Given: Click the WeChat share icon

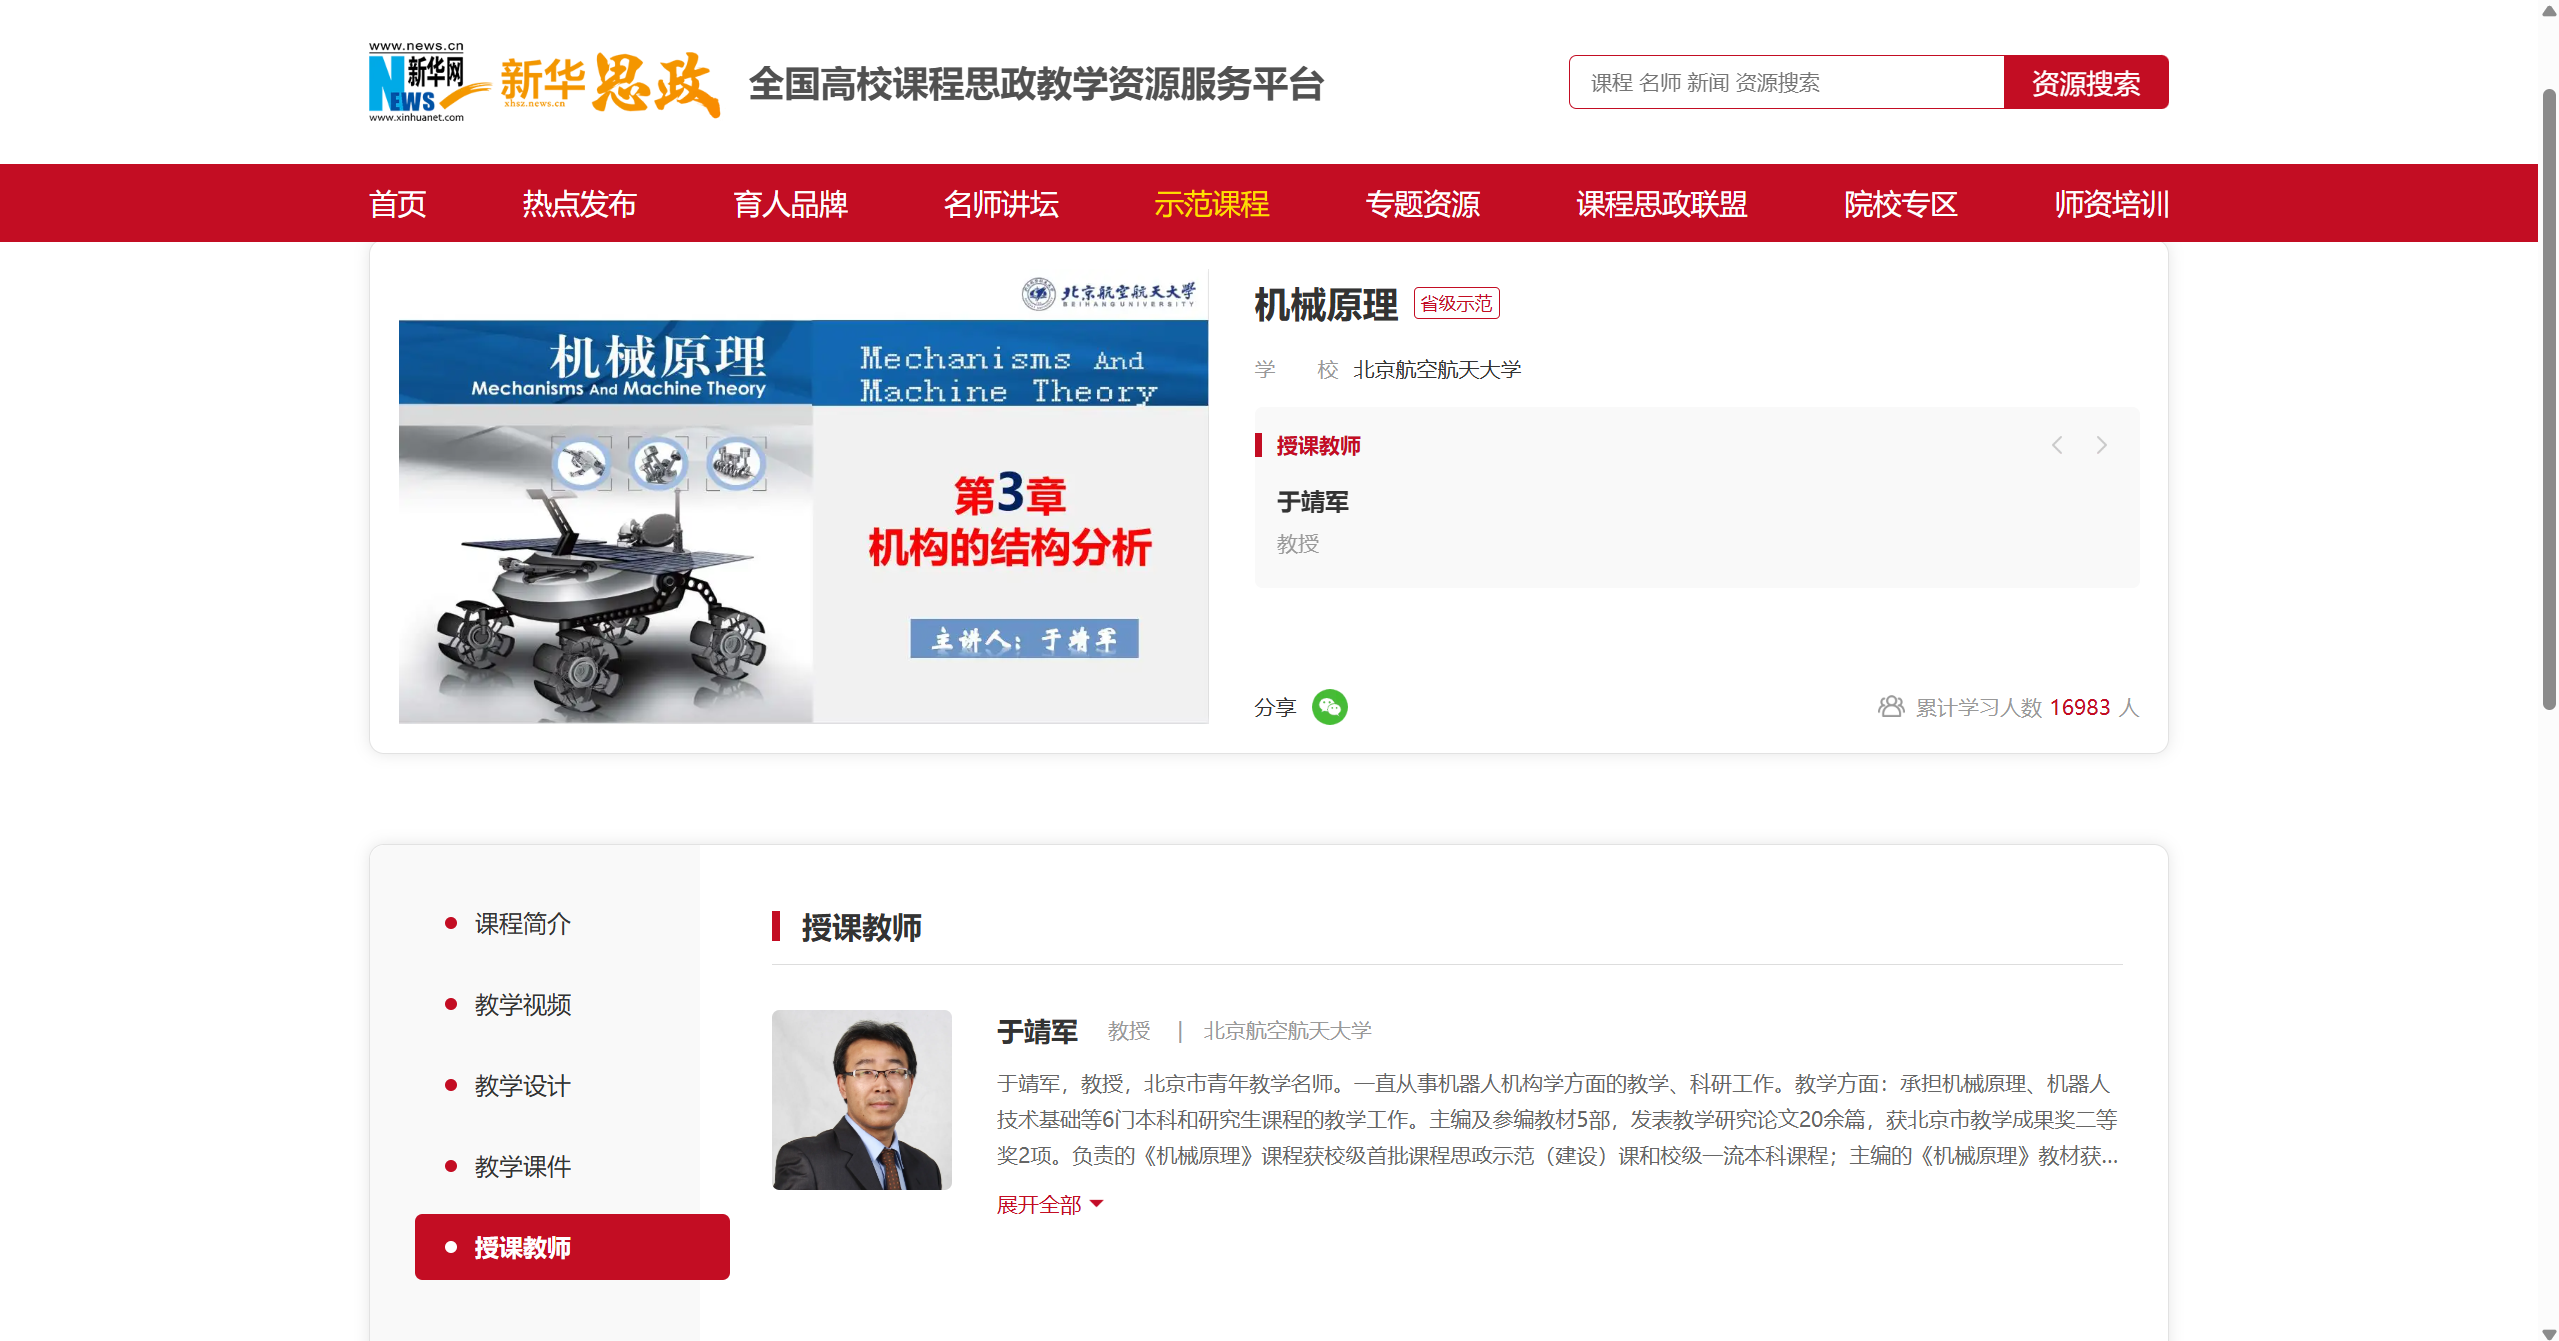Looking at the screenshot, I should click(x=1329, y=707).
